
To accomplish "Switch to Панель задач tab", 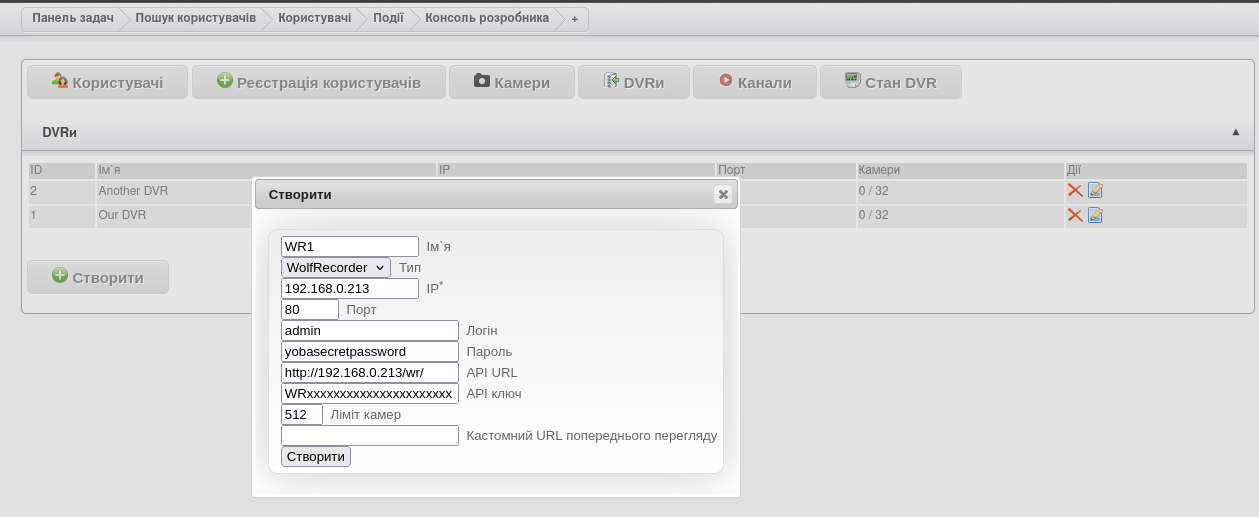I will pyautogui.click(x=72, y=19).
